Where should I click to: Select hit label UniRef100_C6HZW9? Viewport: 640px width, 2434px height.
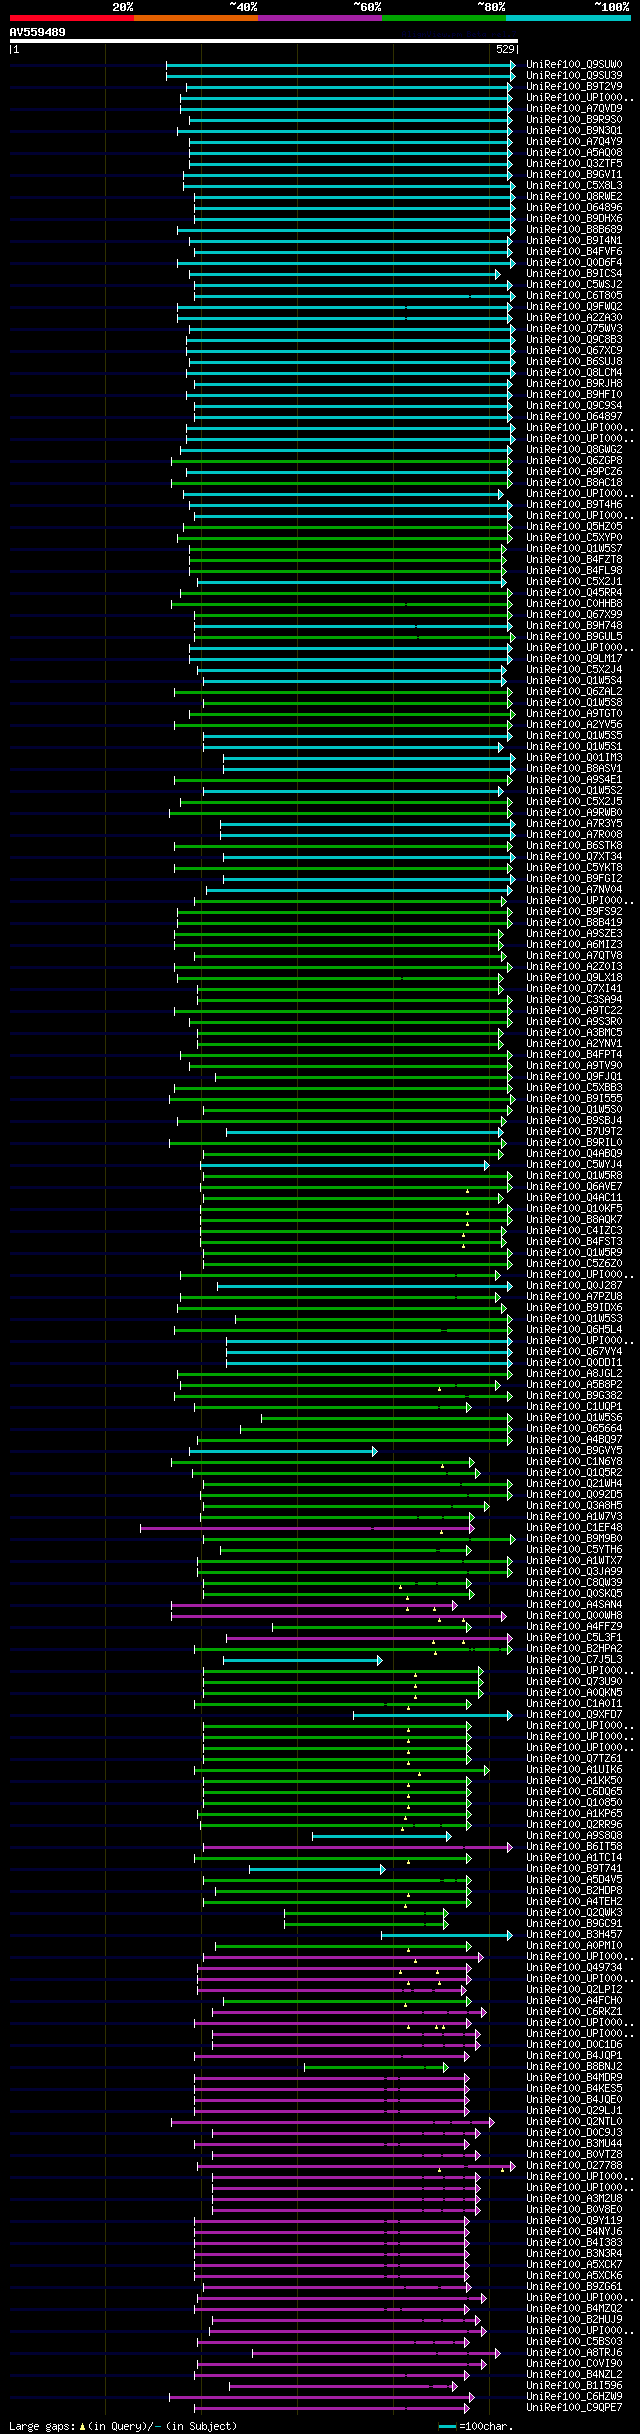click(x=574, y=2397)
